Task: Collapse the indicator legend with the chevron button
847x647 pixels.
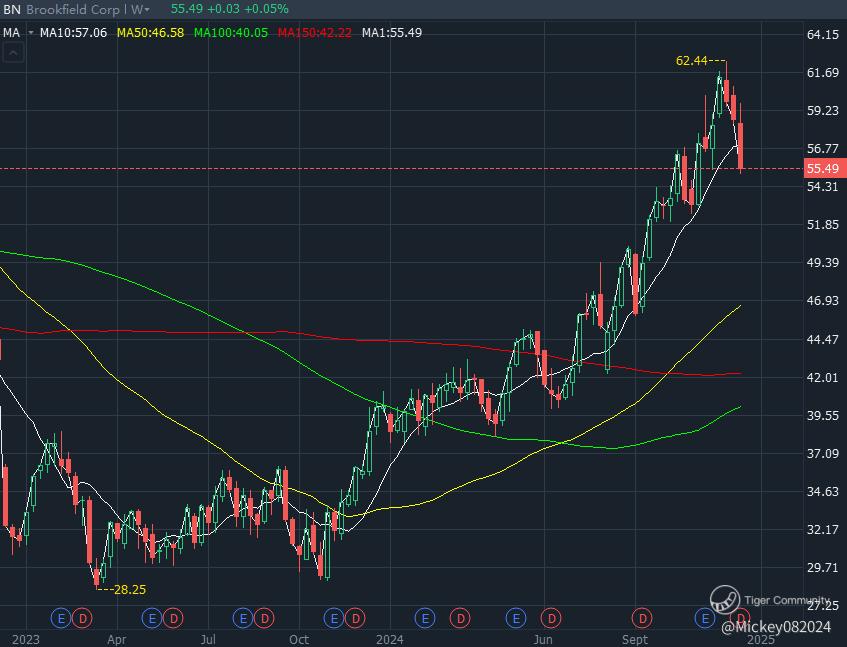Action: point(13,53)
